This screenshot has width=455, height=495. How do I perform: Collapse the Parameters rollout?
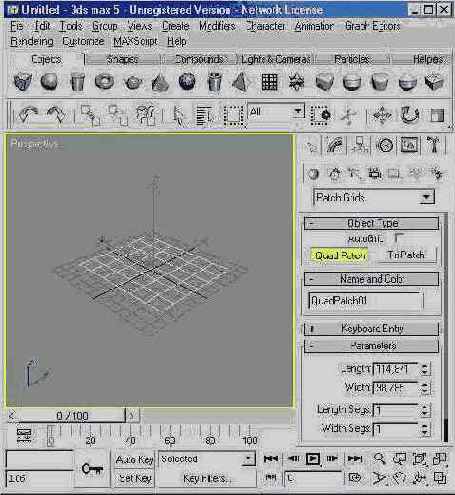[x=371, y=346]
